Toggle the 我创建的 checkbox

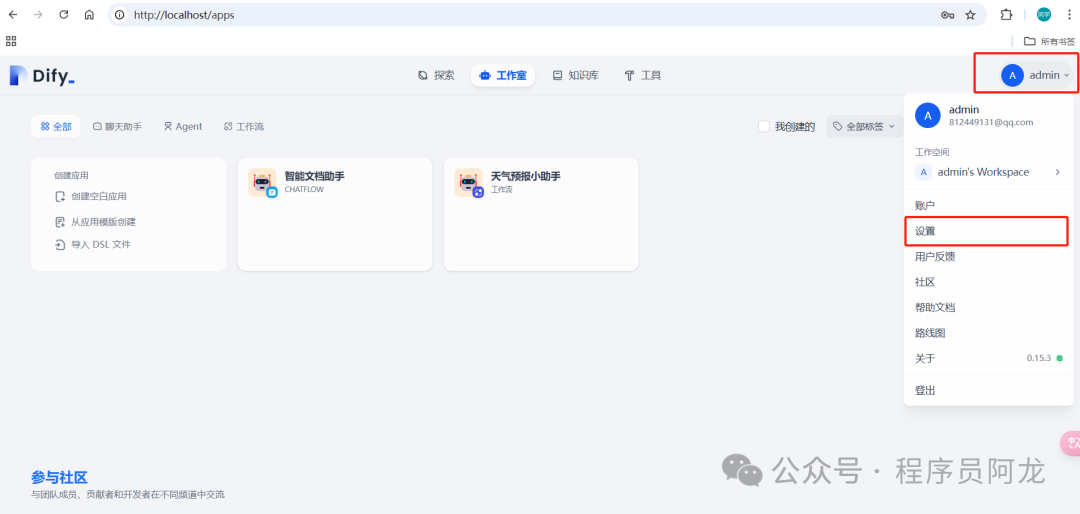pyautogui.click(x=763, y=126)
